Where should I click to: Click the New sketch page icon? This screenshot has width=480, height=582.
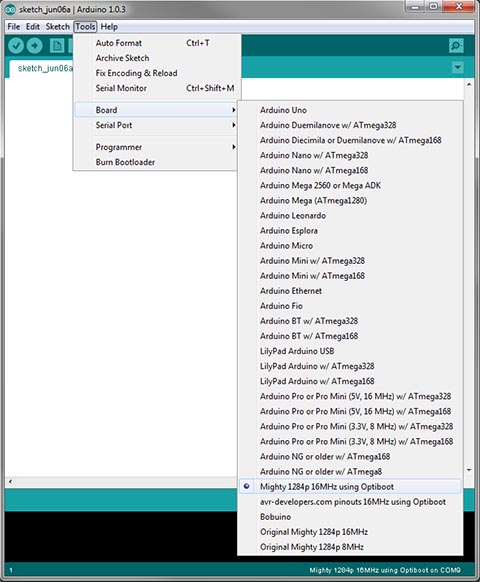(x=57, y=46)
